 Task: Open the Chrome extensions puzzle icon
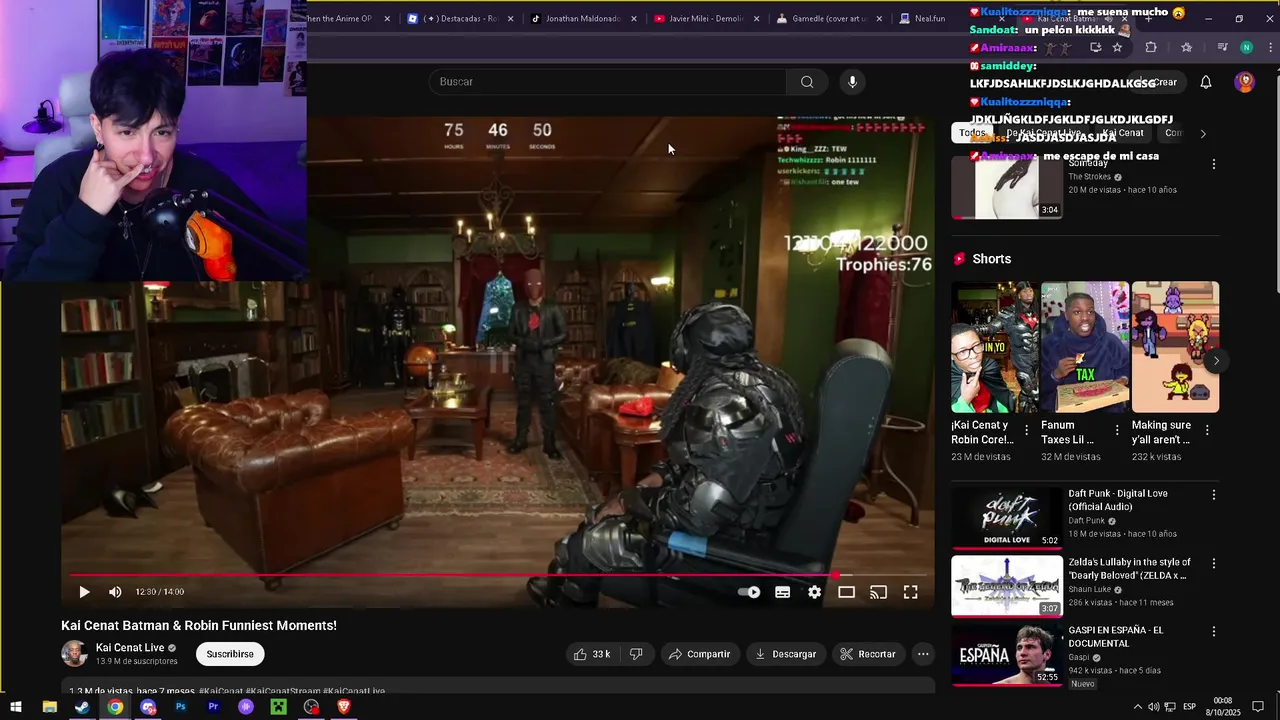coord(1151,47)
